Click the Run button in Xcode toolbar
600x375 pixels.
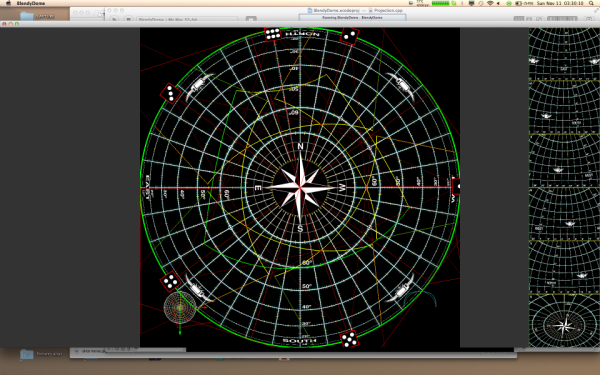pos(114,19)
